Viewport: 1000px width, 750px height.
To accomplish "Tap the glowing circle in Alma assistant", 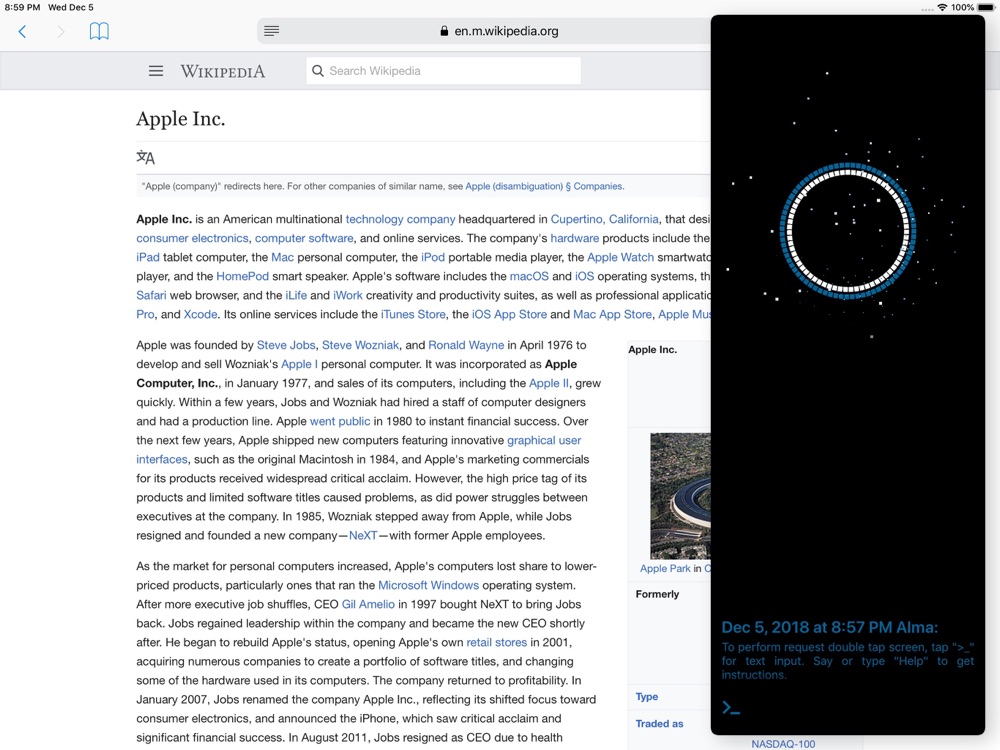I will [848, 231].
